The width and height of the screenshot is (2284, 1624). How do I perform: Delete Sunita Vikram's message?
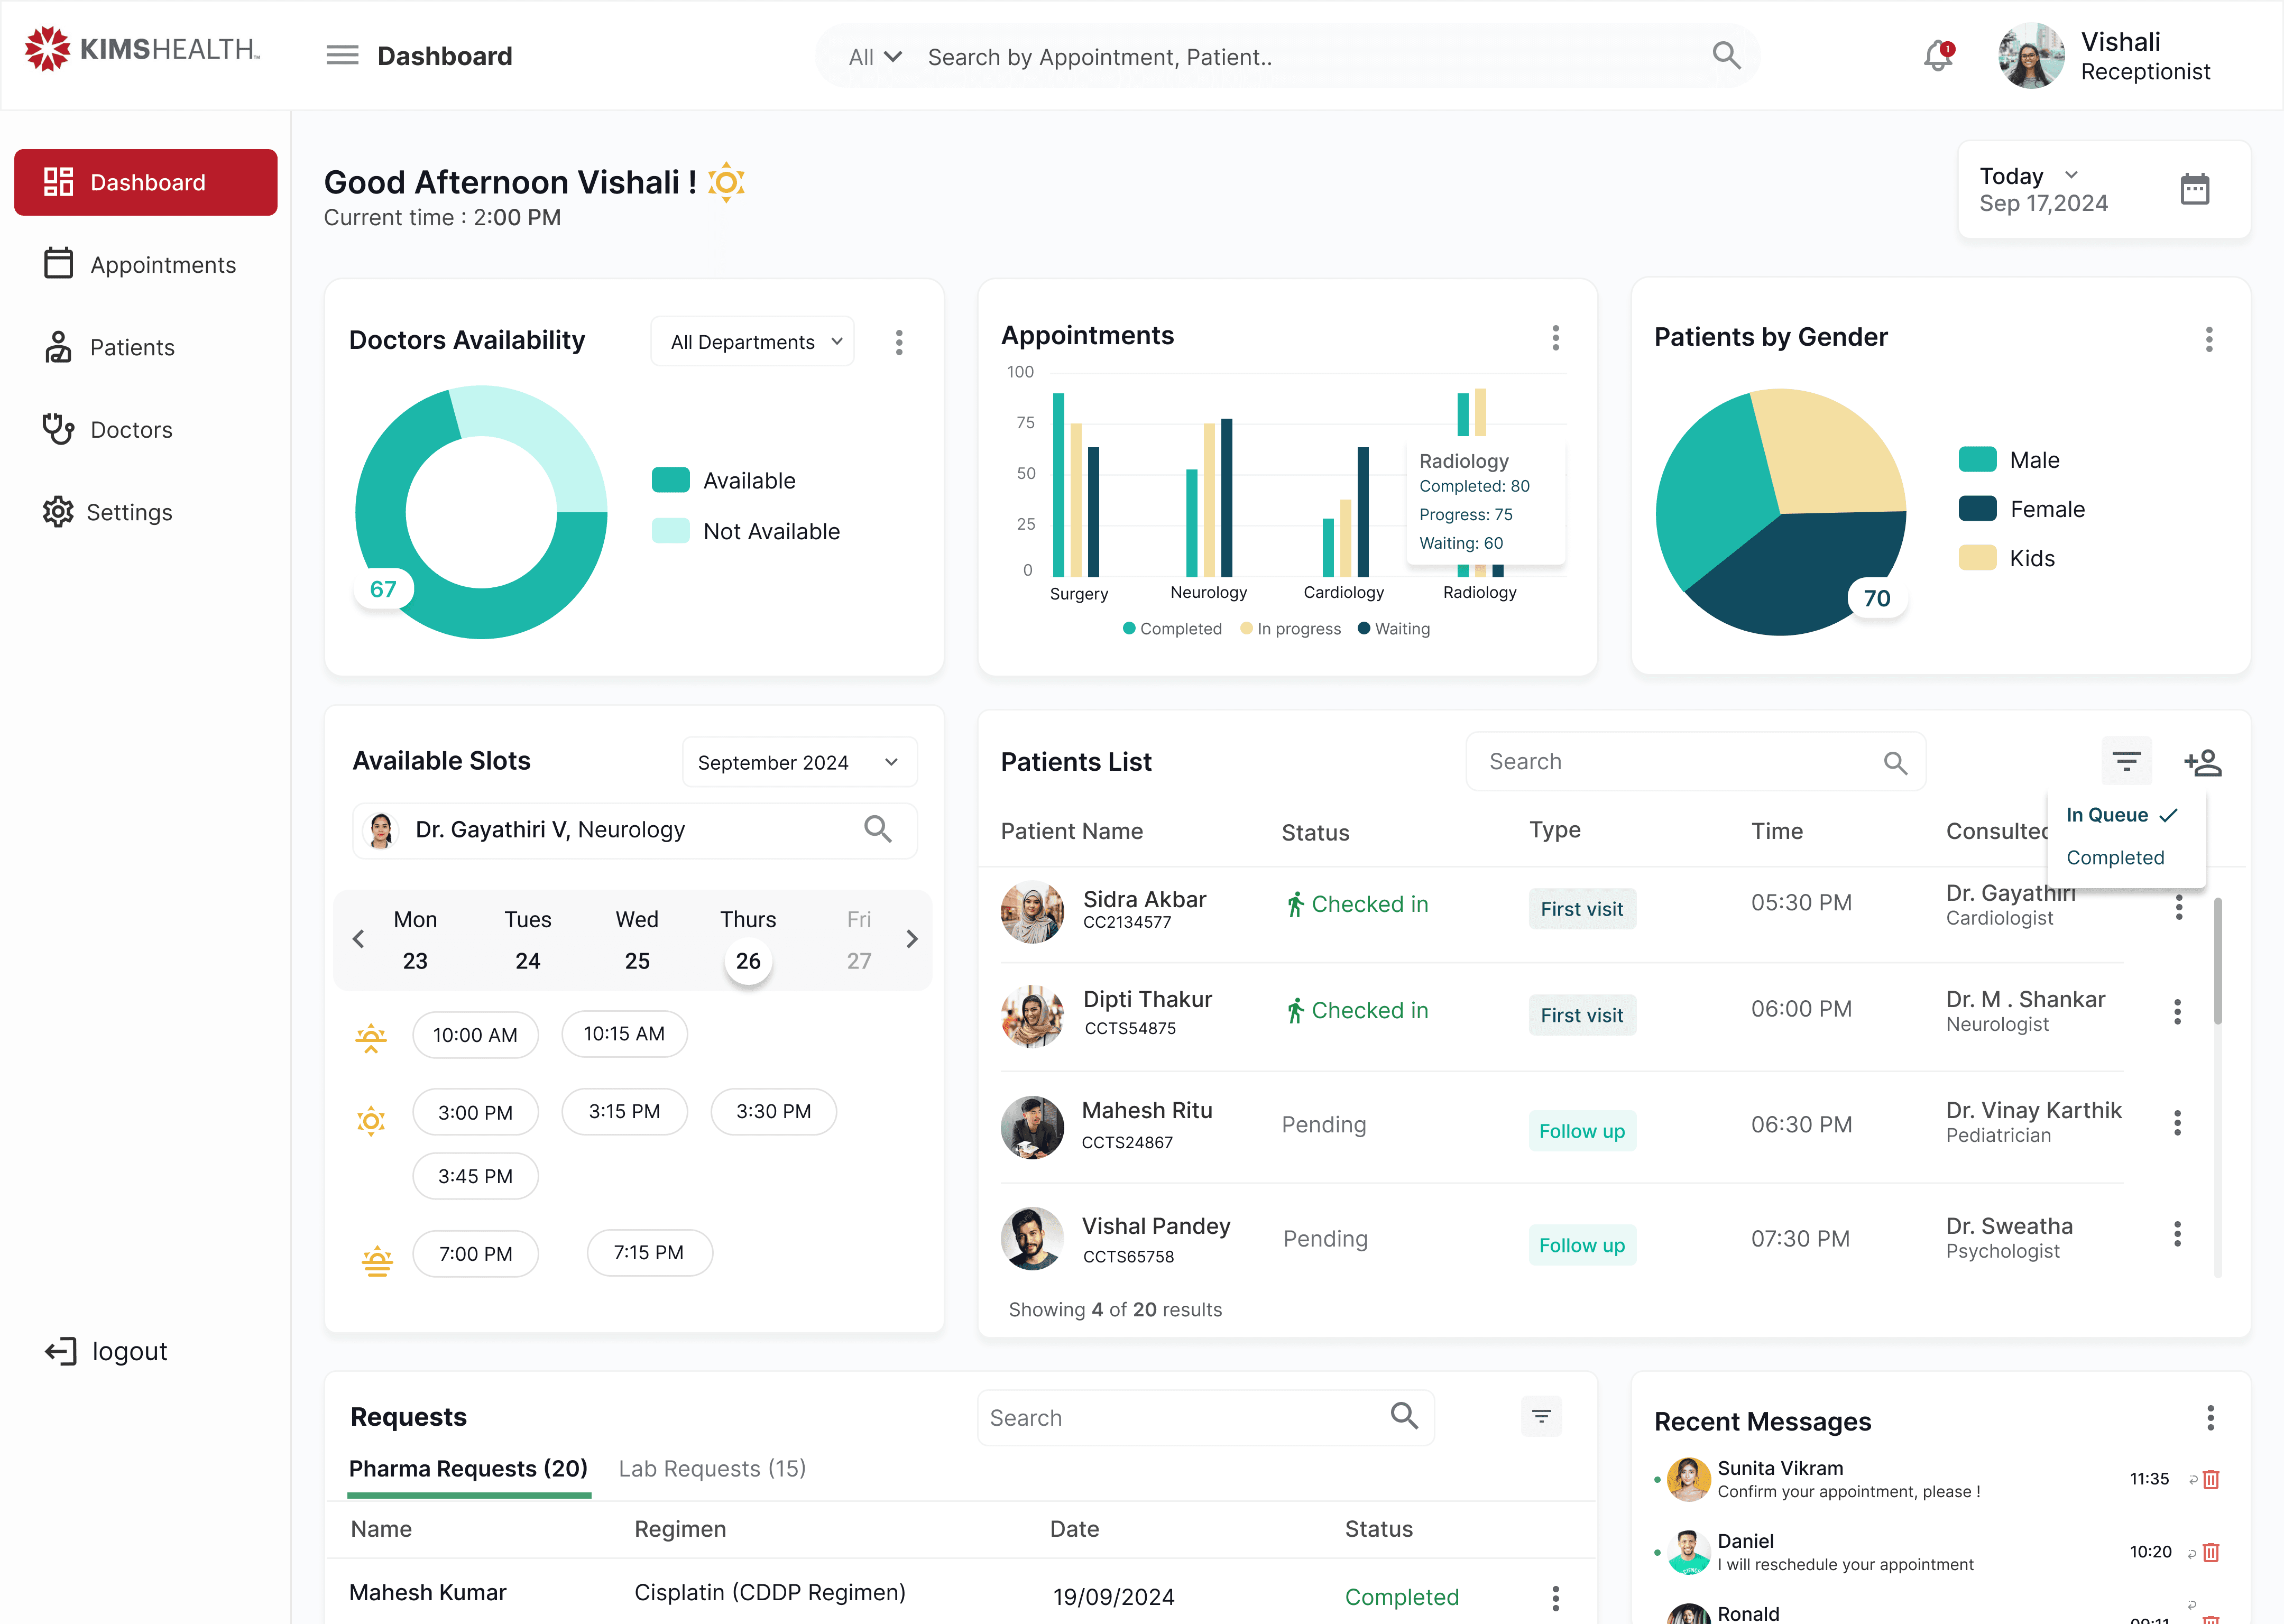point(2211,1479)
